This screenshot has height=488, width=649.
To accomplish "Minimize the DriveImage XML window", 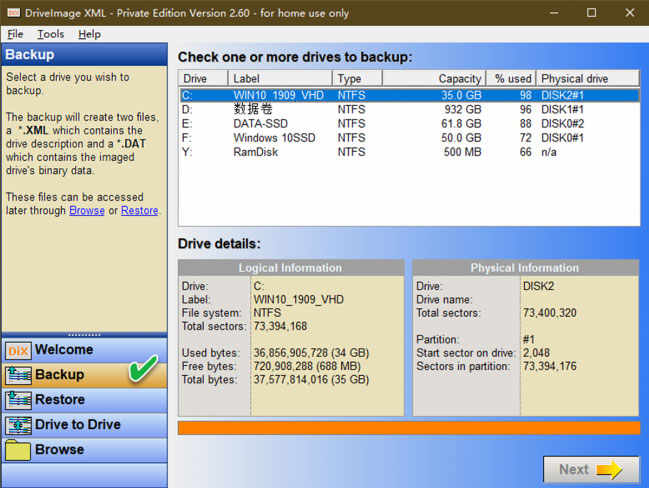I will coord(554,13).
